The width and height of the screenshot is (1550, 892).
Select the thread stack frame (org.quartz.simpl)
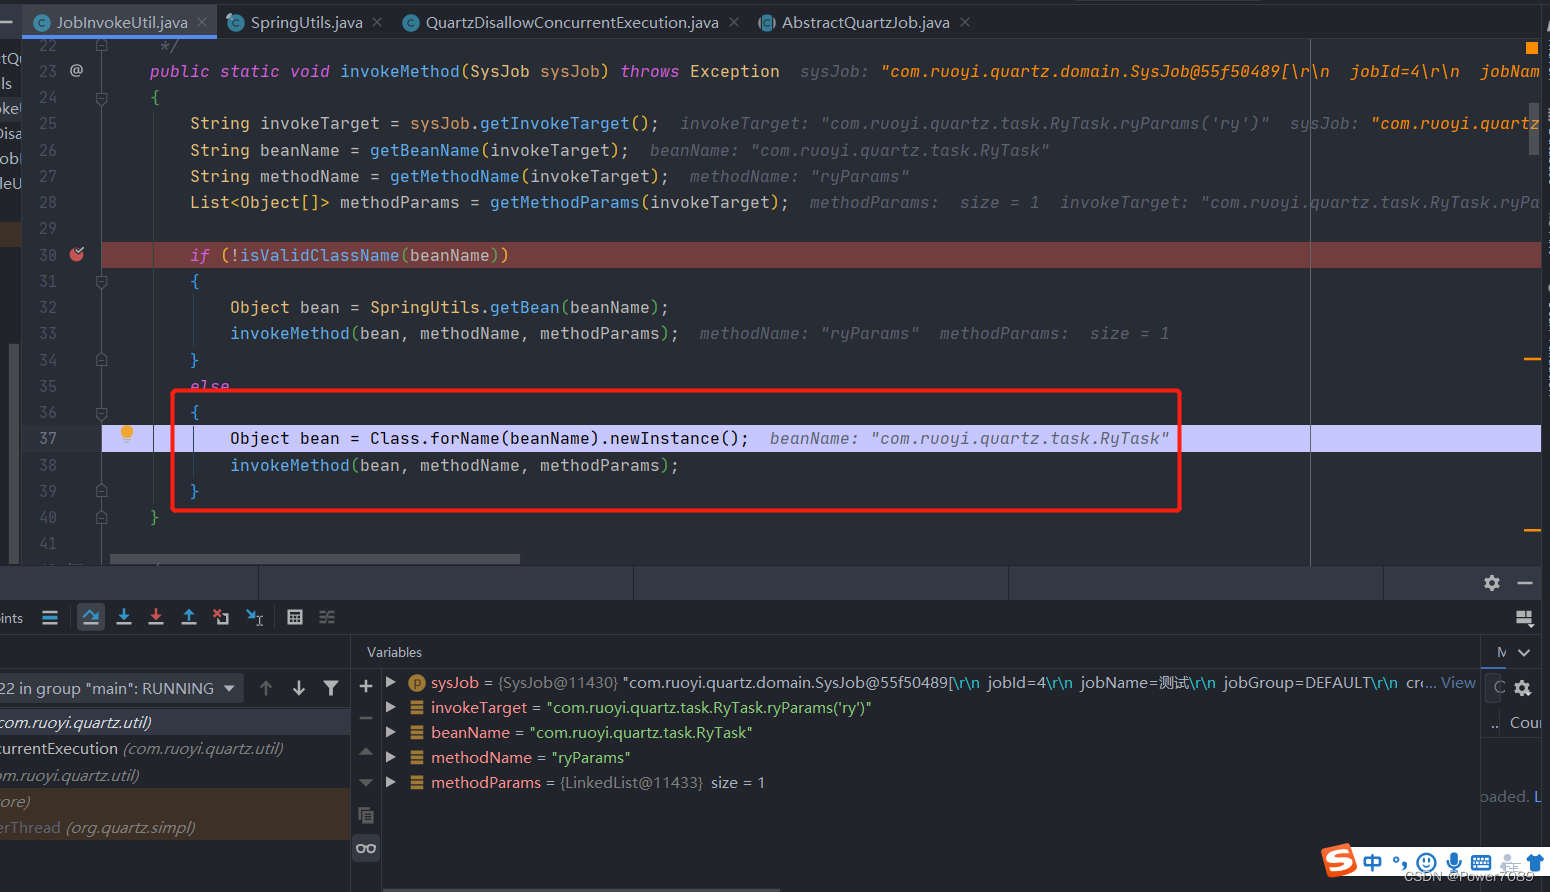[175, 827]
